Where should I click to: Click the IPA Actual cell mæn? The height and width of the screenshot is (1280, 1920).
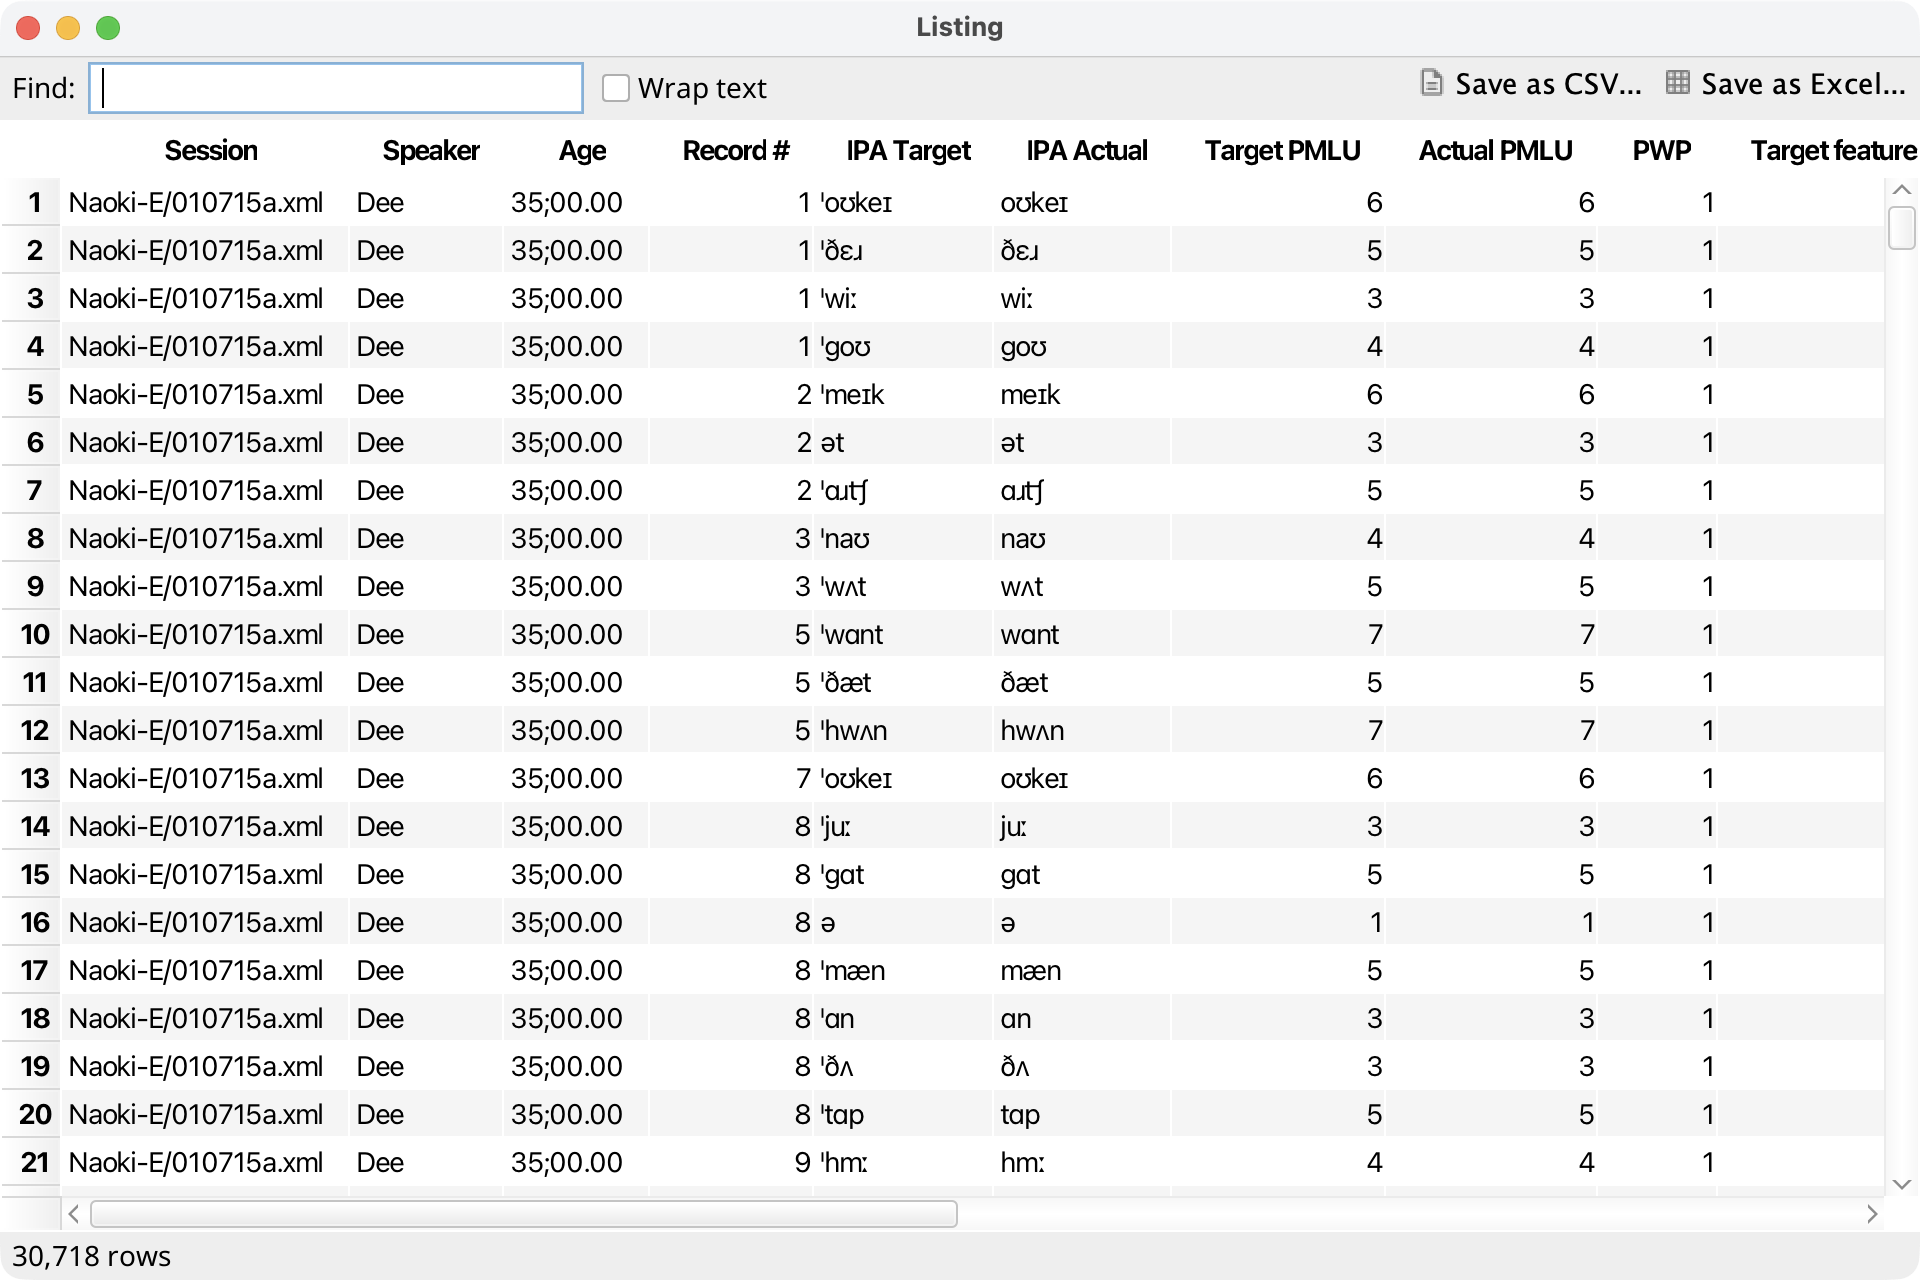tap(1081, 971)
